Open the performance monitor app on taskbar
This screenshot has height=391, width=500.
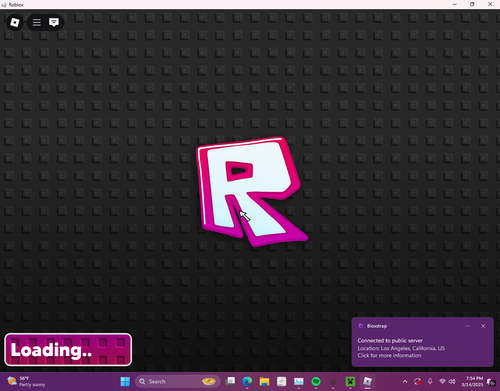coord(299,381)
